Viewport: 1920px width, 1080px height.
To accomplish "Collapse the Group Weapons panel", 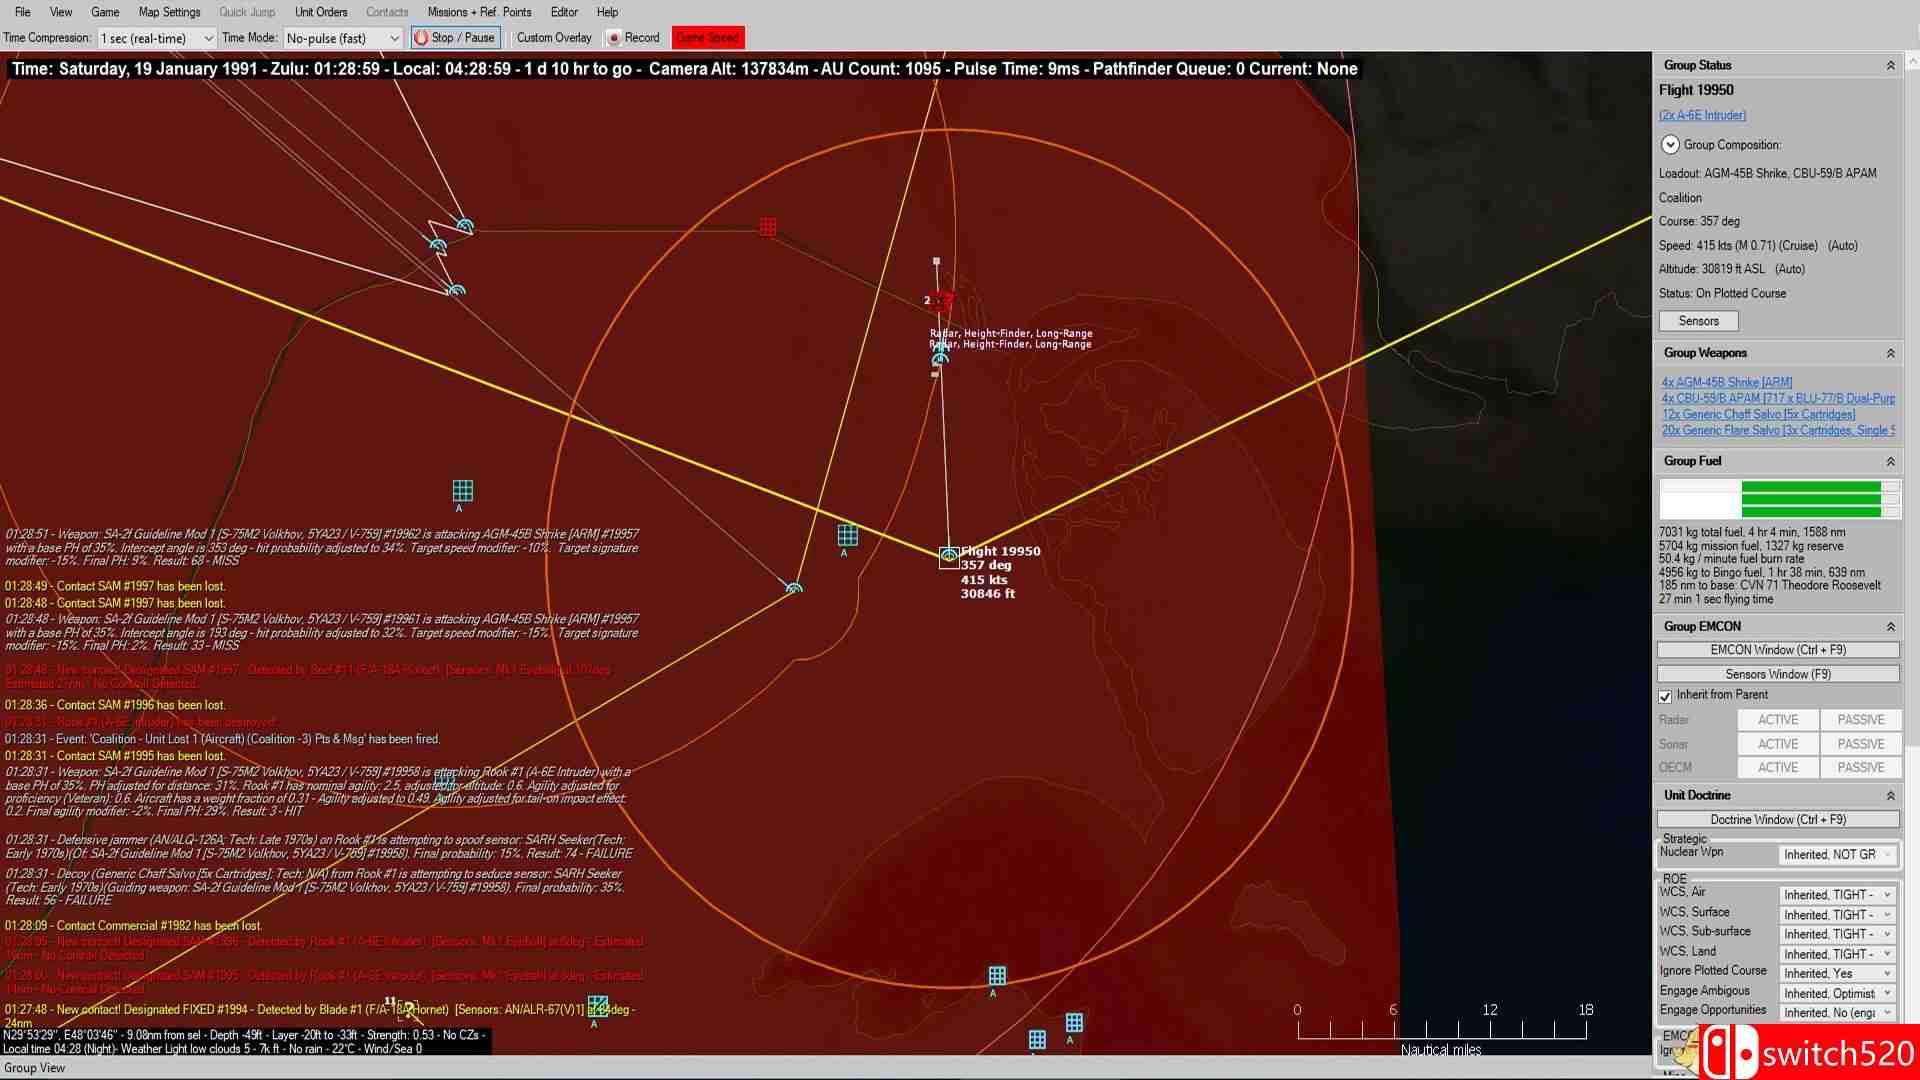I will point(1892,353).
